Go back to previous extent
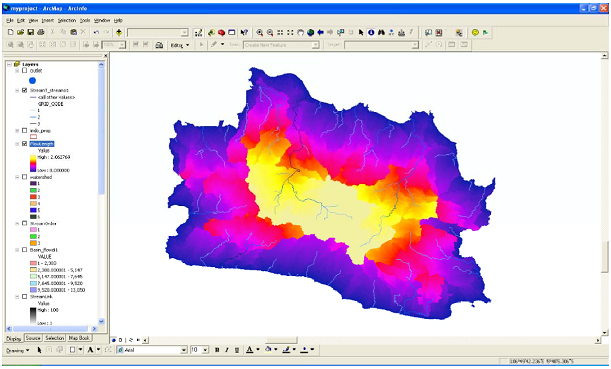Screen dimensions: 611x369 click(321, 33)
